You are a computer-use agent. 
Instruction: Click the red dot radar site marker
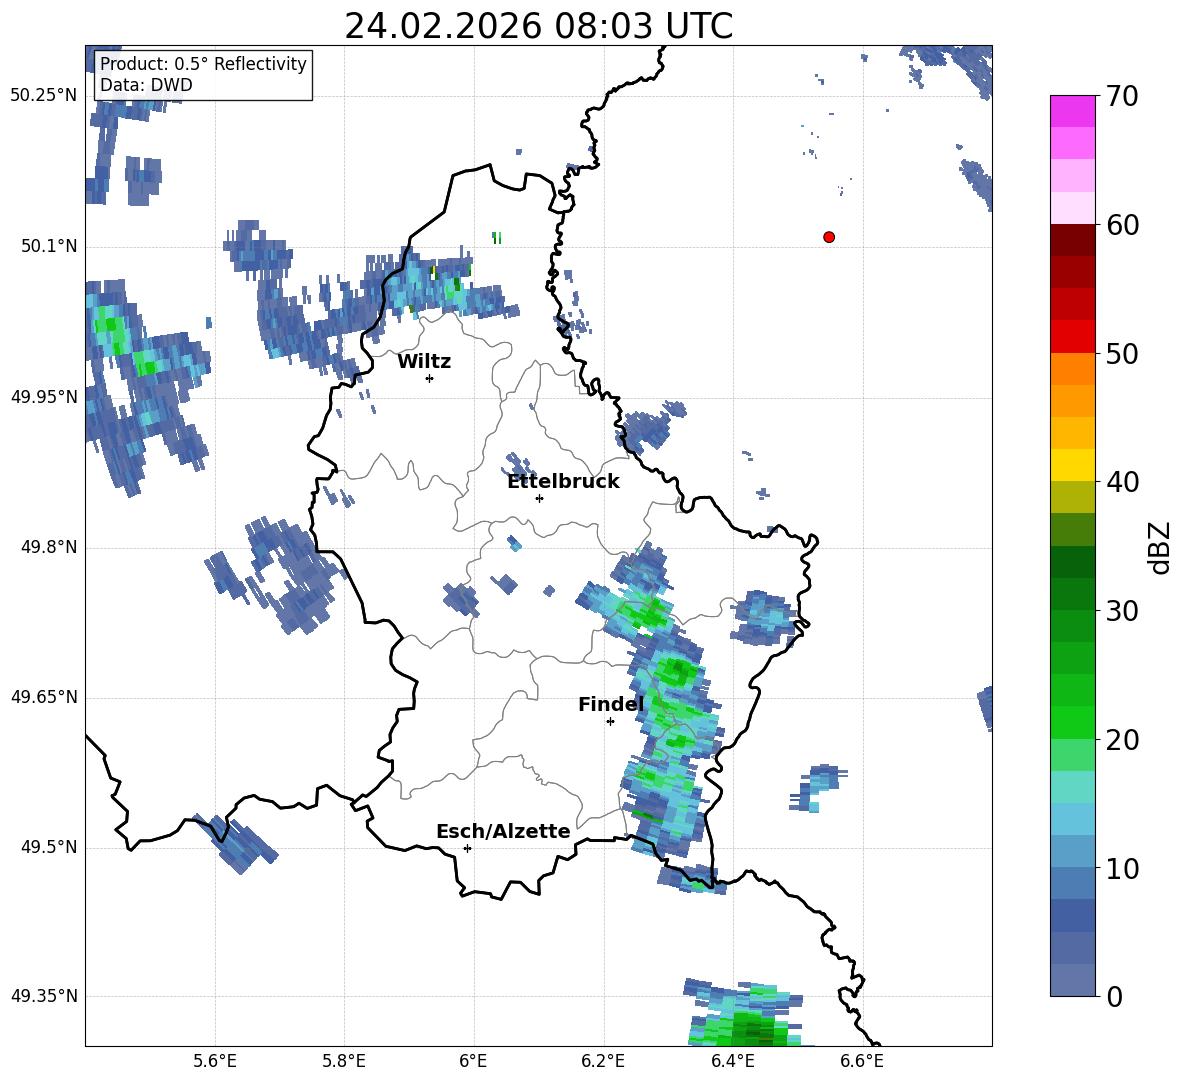[x=829, y=237]
